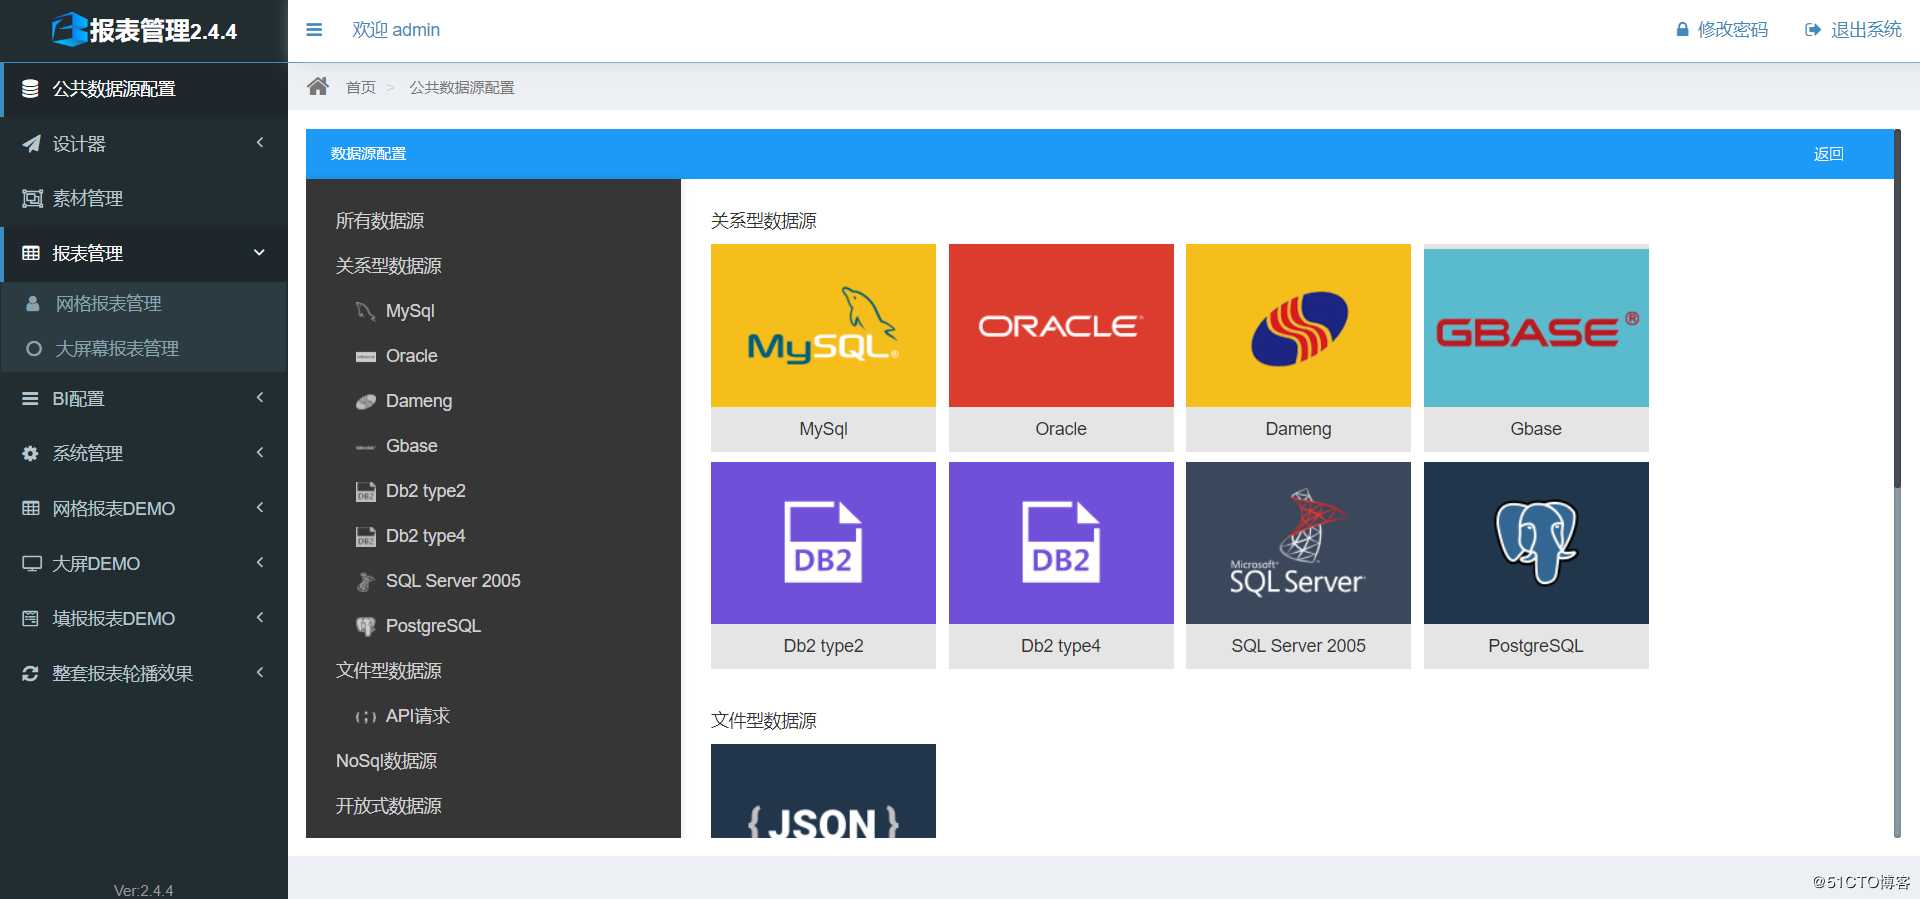Select the Db2 type2 data source tile
Image resolution: width=1920 pixels, height=899 pixels.
pos(823,565)
